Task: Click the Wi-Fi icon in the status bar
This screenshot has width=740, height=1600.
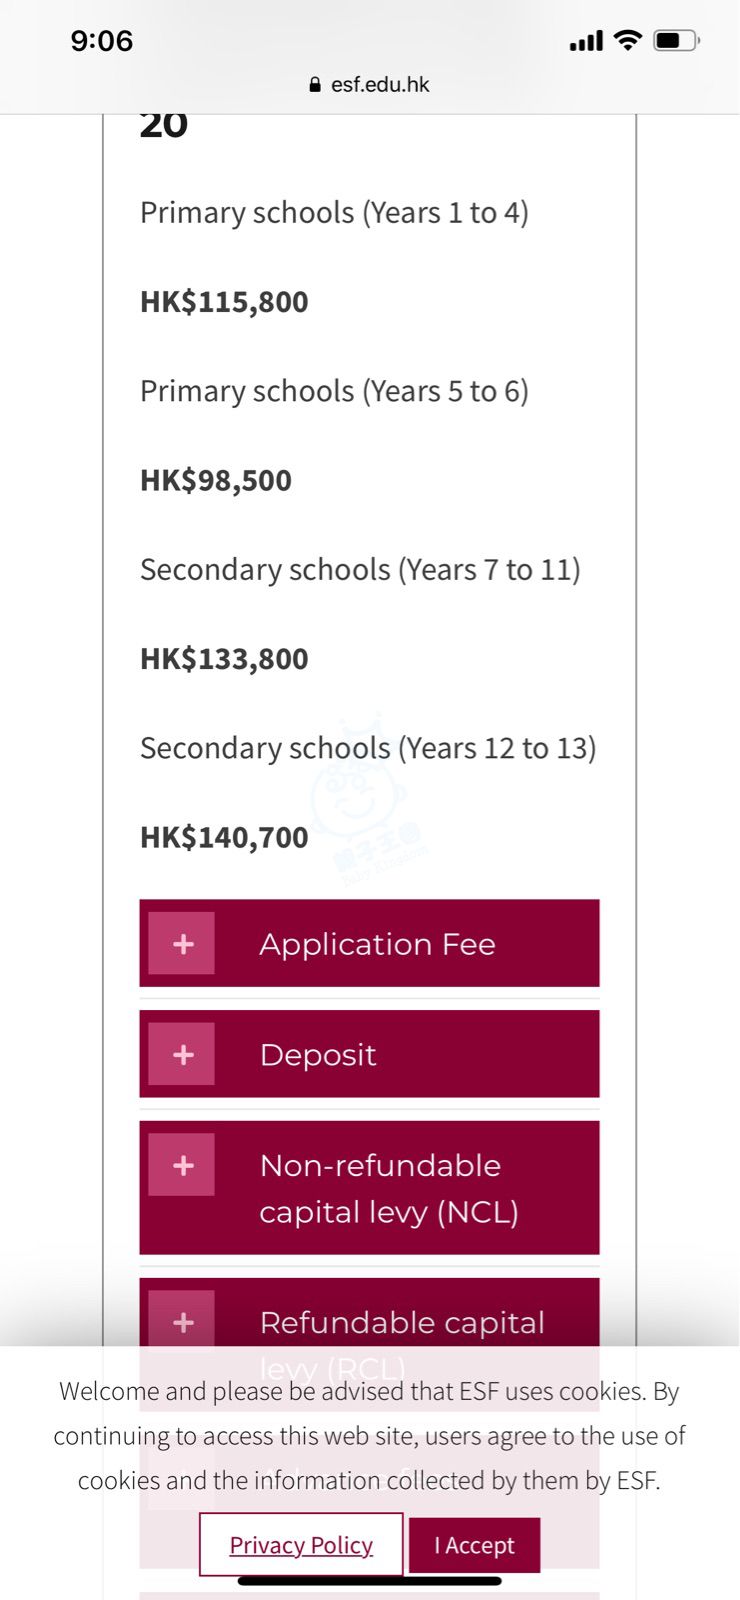Action: click(x=627, y=40)
